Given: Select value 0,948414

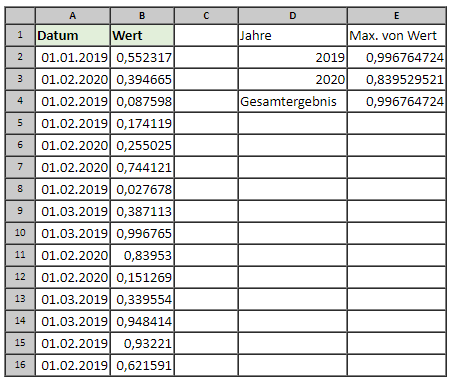Looking at the screenshot, I should [142, 321].
